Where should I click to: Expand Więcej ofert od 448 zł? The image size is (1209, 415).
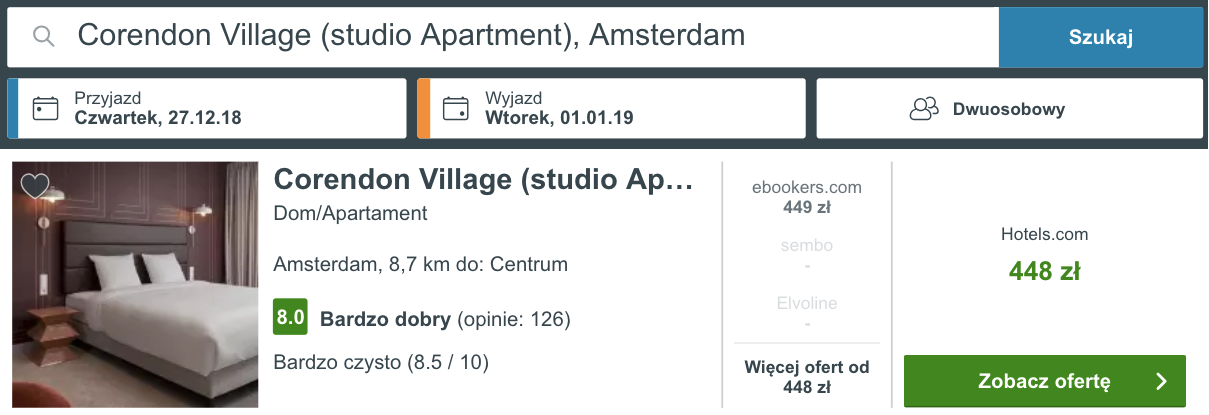(806, 377)
